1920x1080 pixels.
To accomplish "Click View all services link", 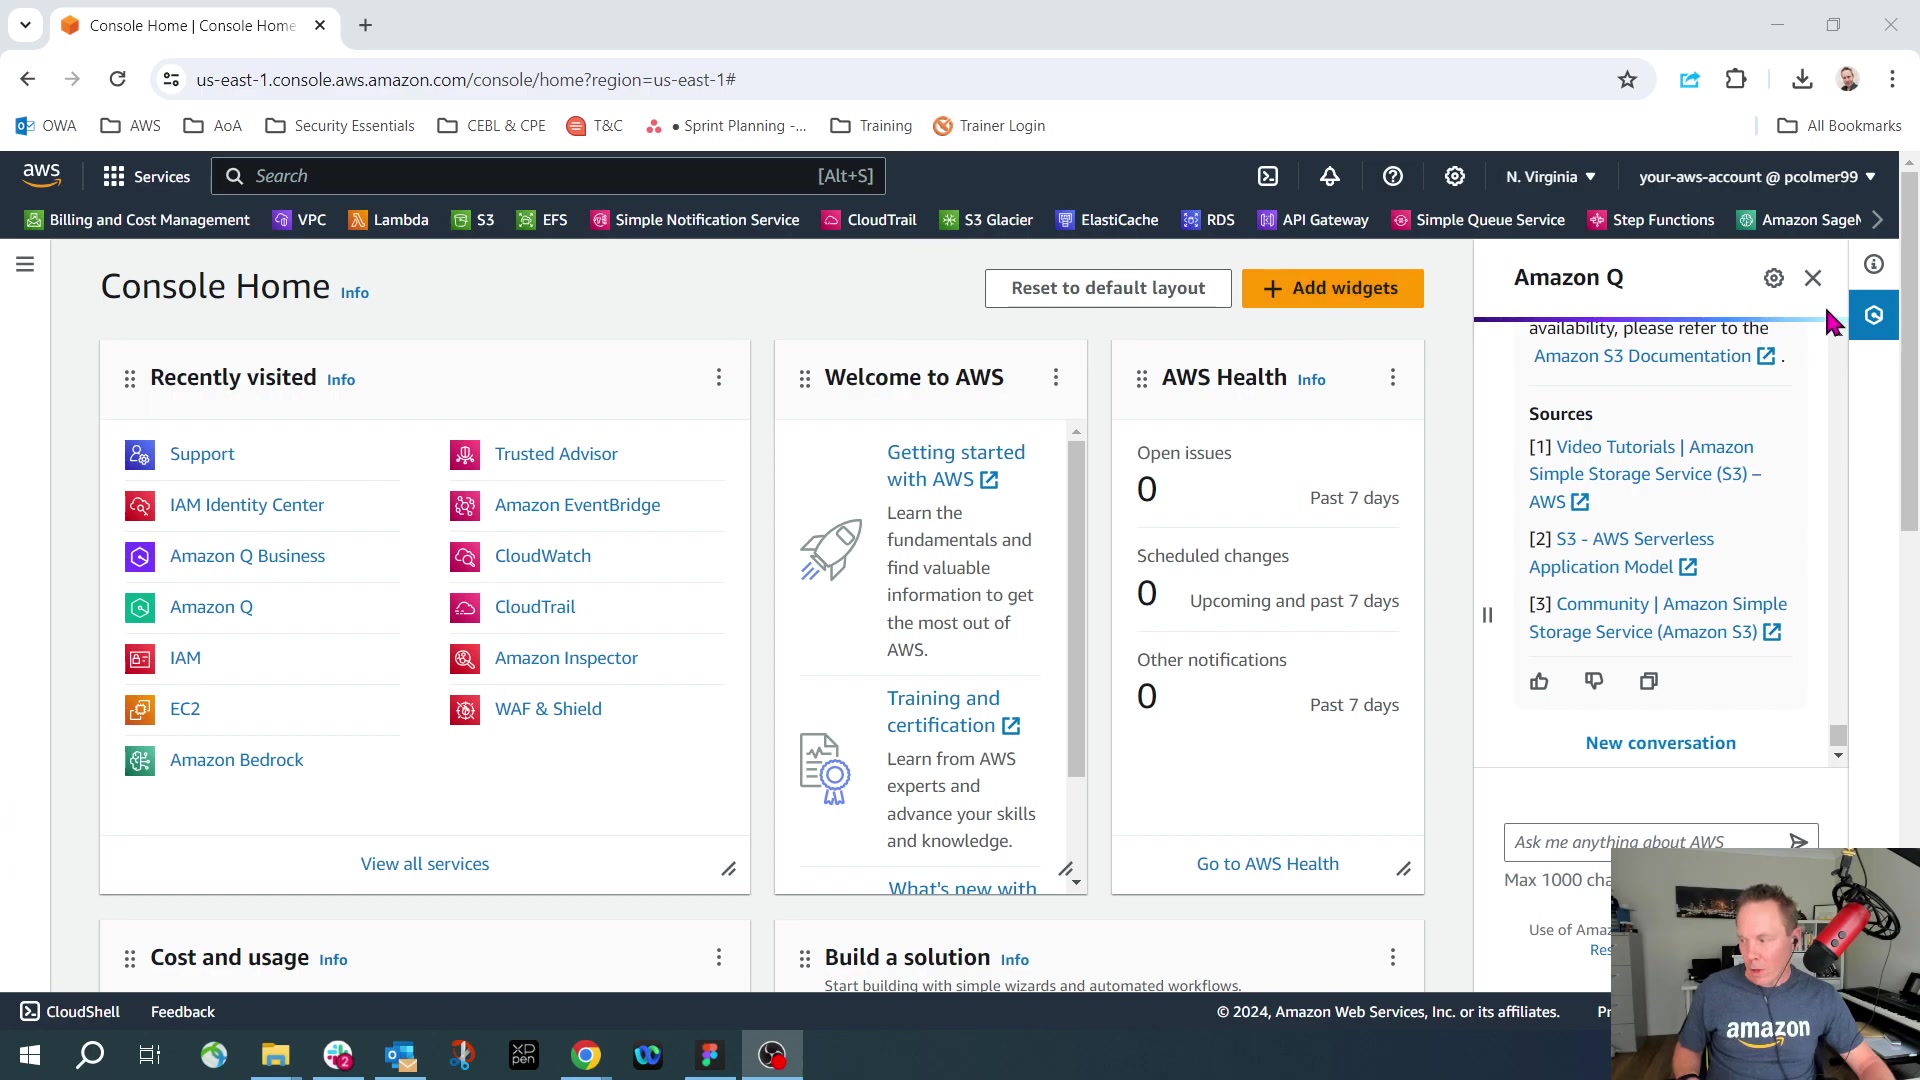I will pyautogui.click(x=425, y=864).
